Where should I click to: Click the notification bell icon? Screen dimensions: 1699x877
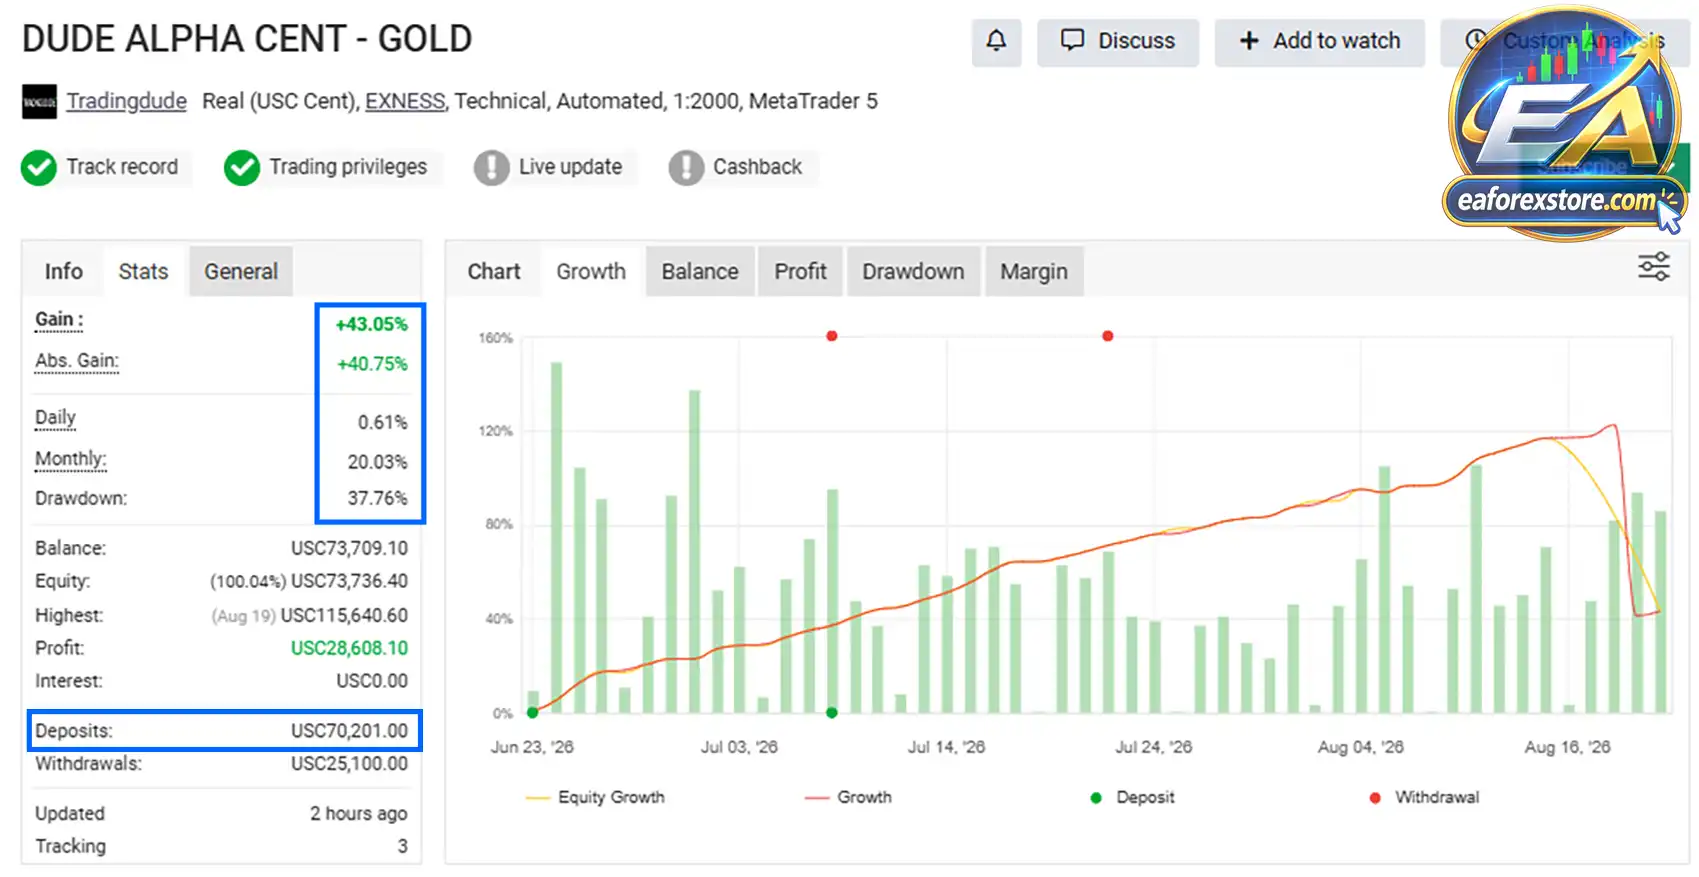996,41
